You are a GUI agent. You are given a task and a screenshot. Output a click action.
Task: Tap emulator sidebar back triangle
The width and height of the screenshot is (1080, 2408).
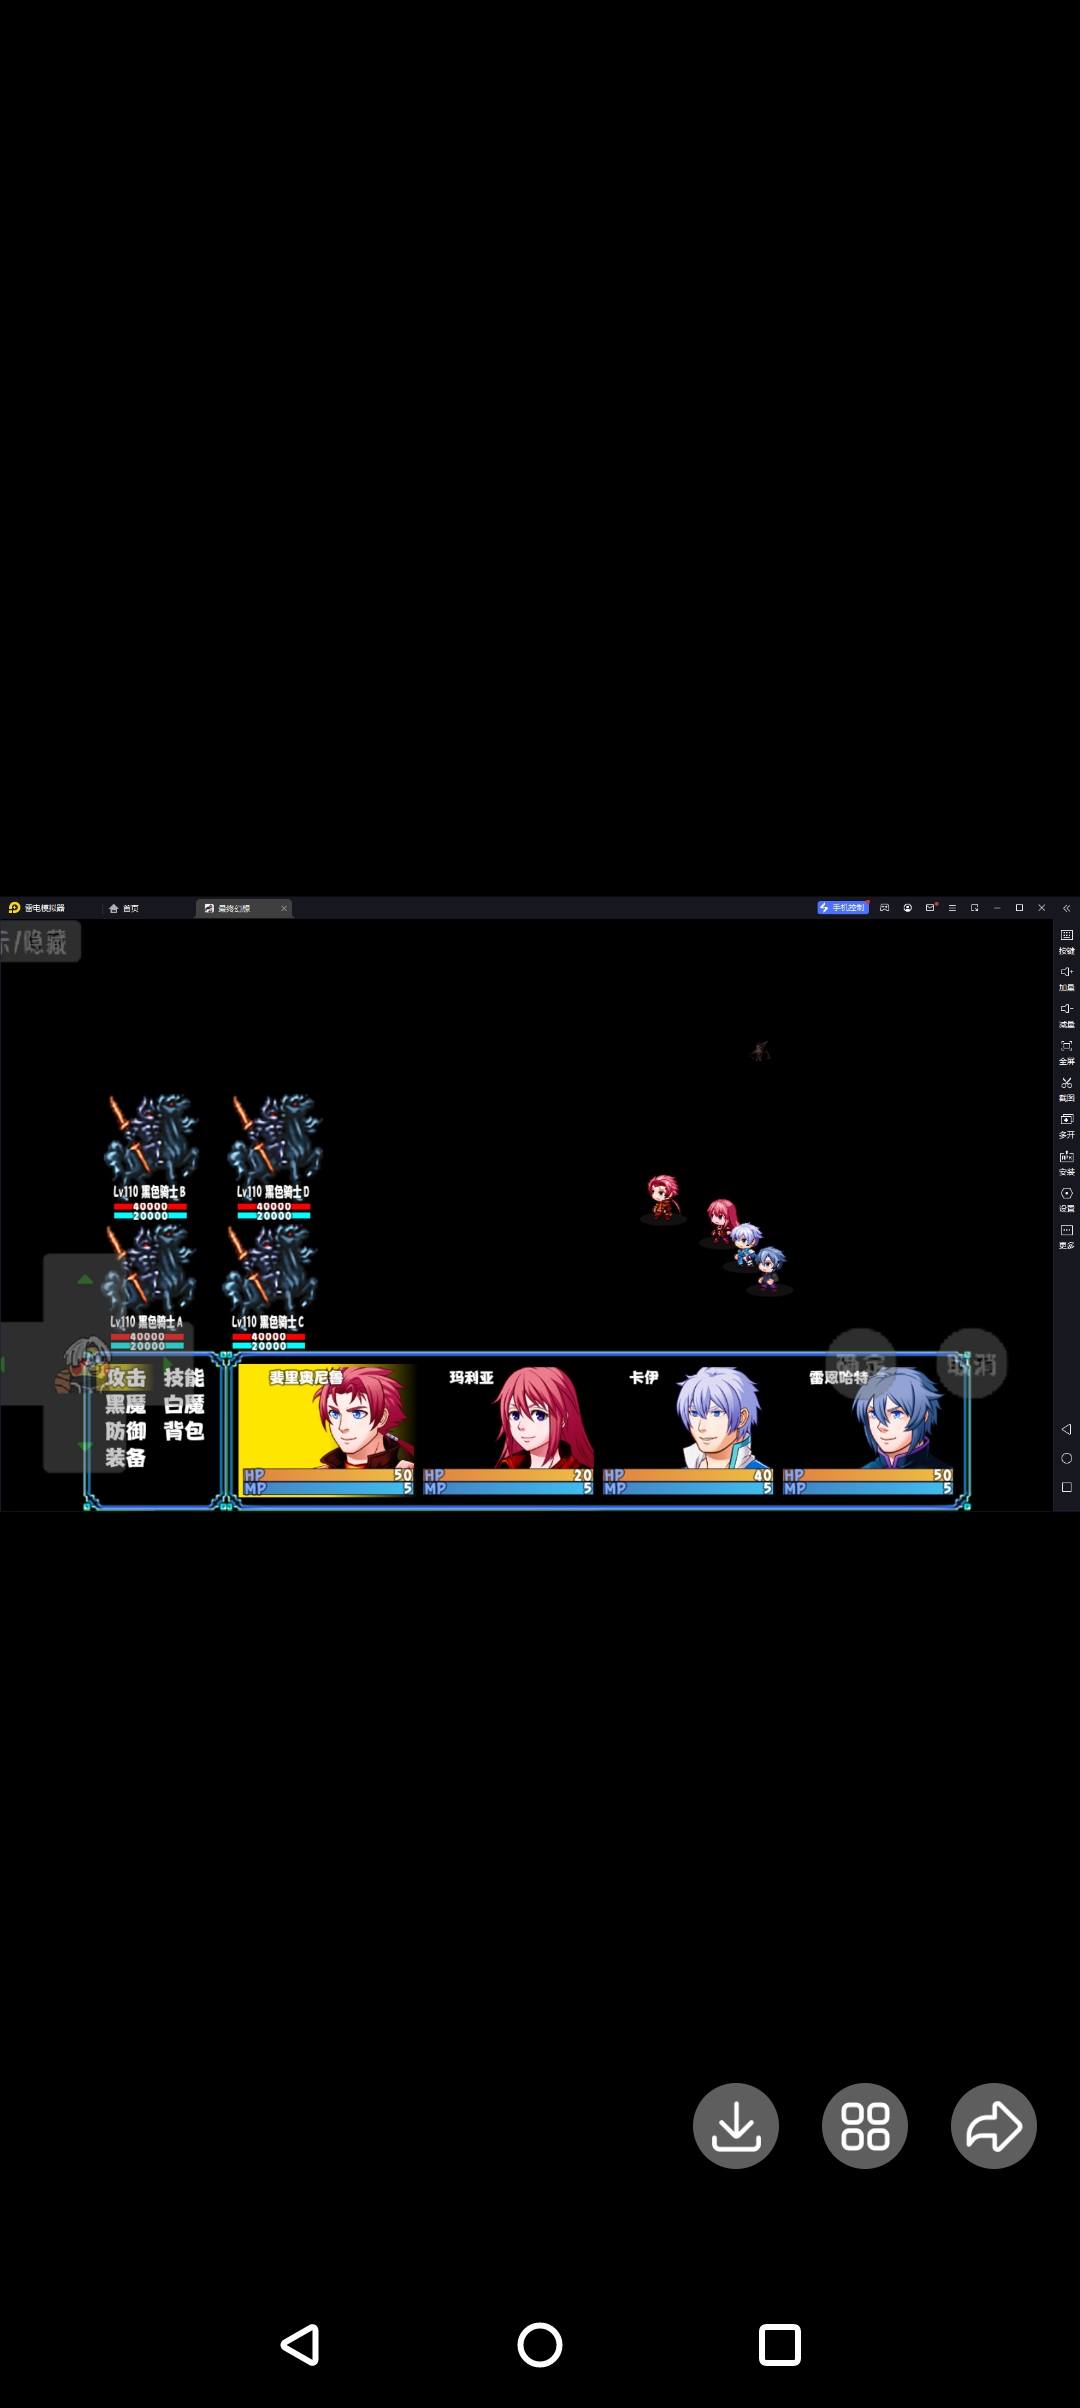click(x=1066, y=1429)
